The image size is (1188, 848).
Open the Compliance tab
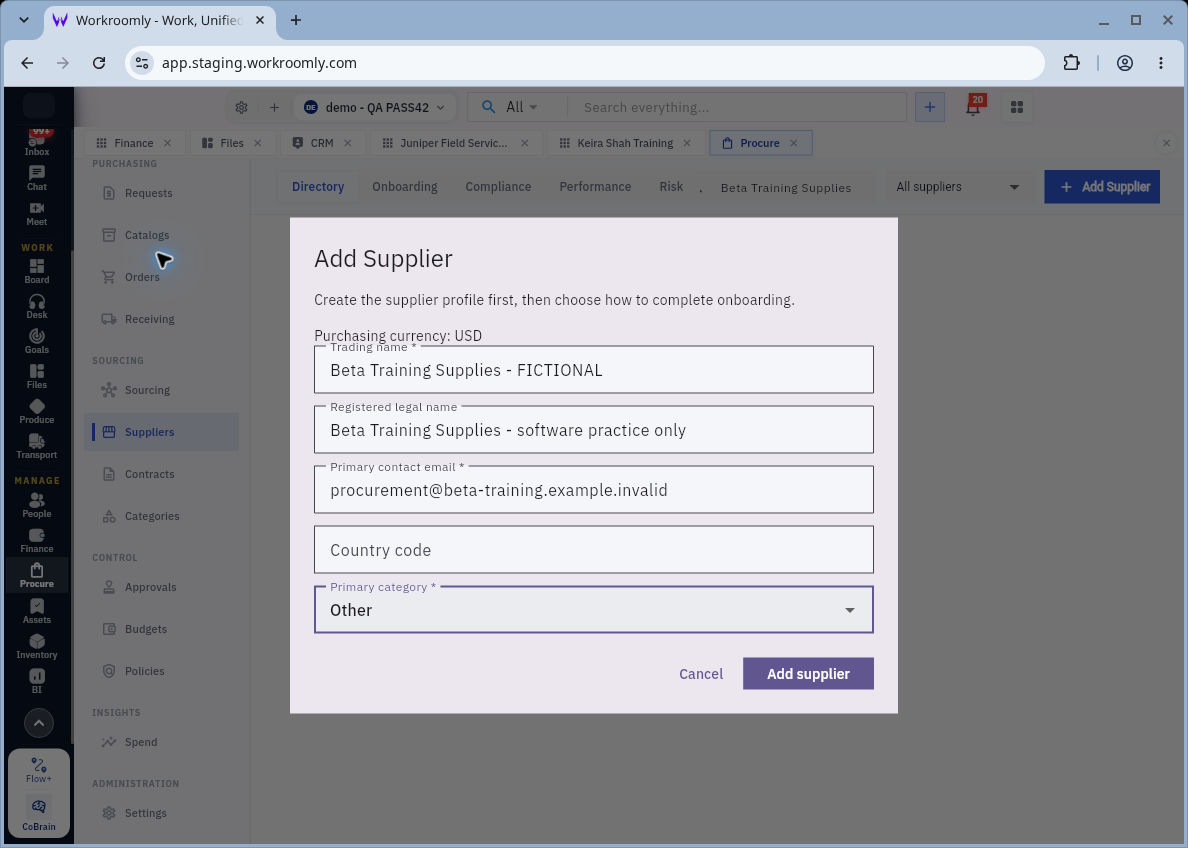click(x=498, y=186)
